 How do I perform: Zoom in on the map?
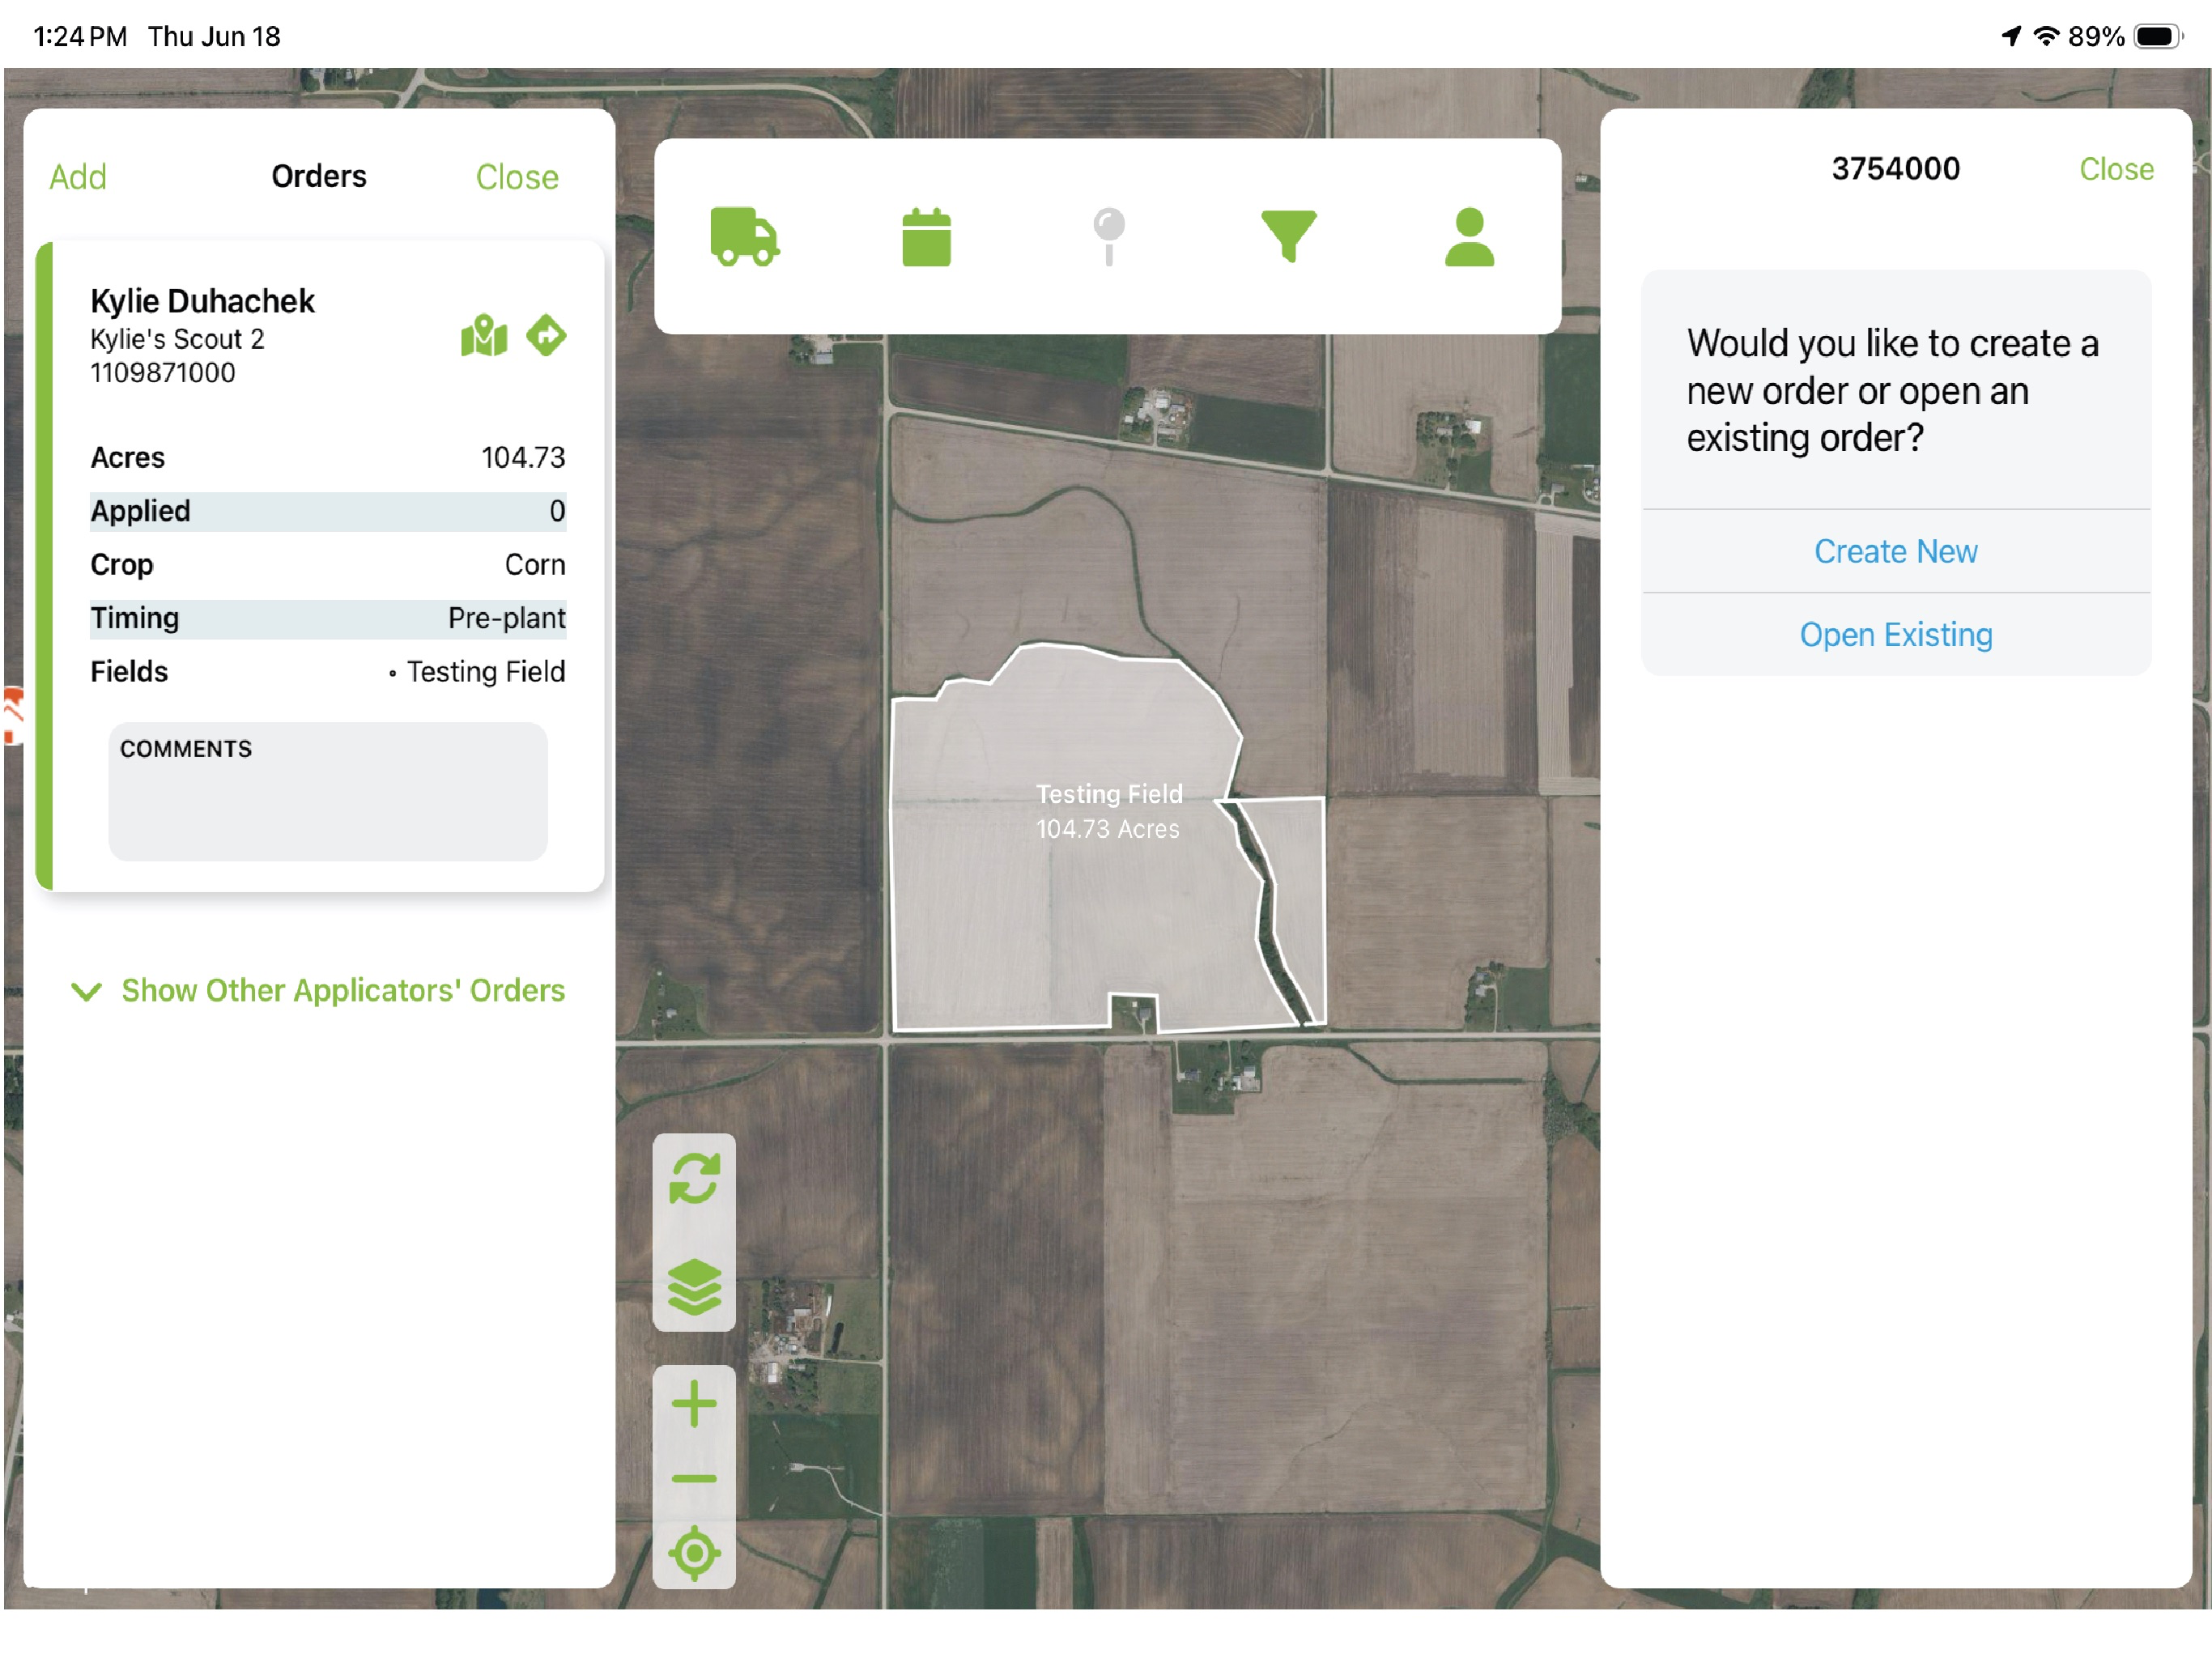[x=694, y=1404]
